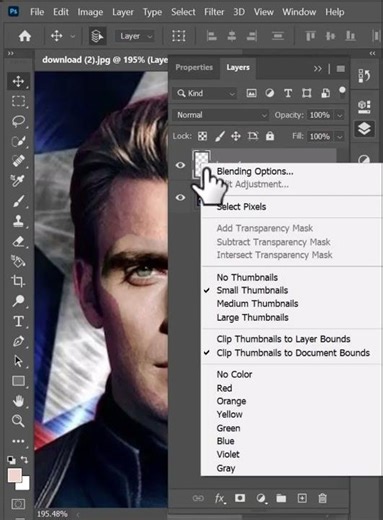Lock all padlock icon

click(270, 136)
